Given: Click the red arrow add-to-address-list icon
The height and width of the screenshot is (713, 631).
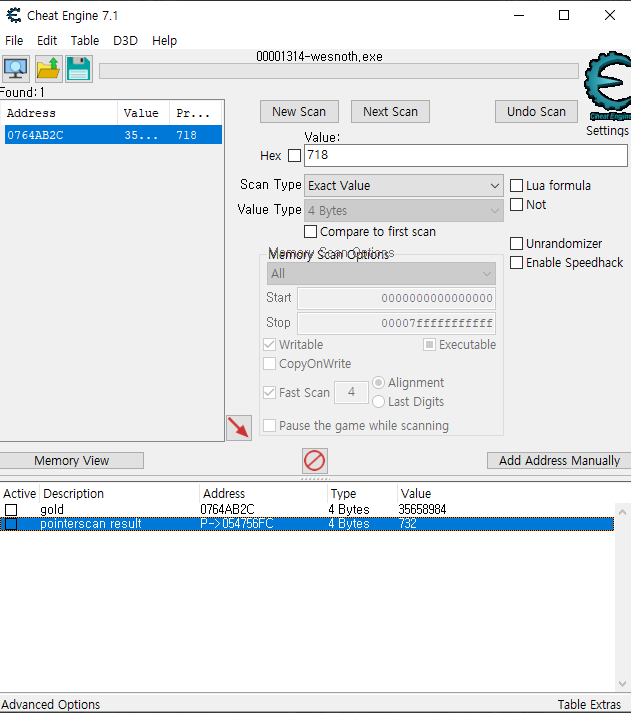Looking at the screenshot, I should [x=239, y=427].
